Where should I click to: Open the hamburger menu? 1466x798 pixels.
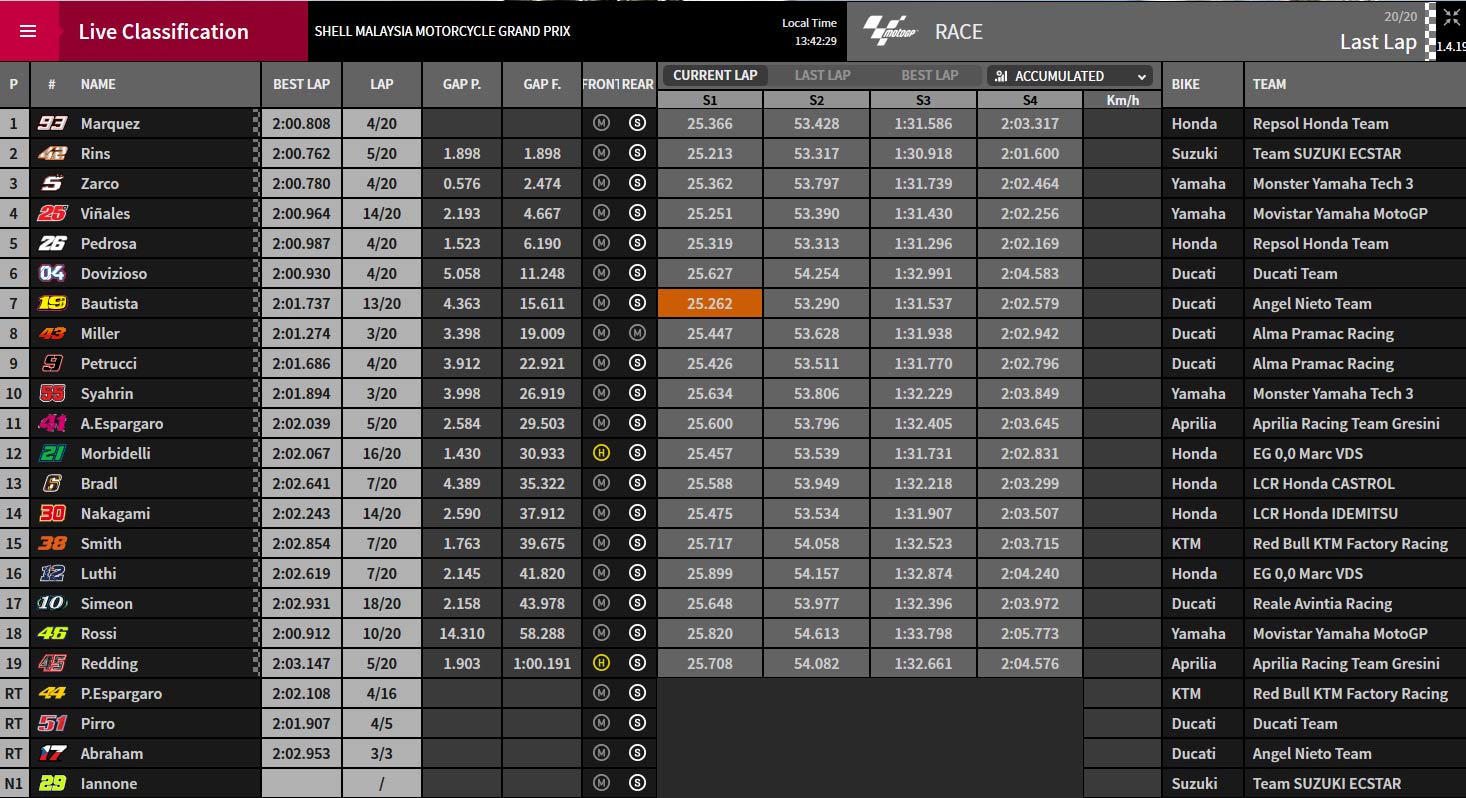point(28,31)
